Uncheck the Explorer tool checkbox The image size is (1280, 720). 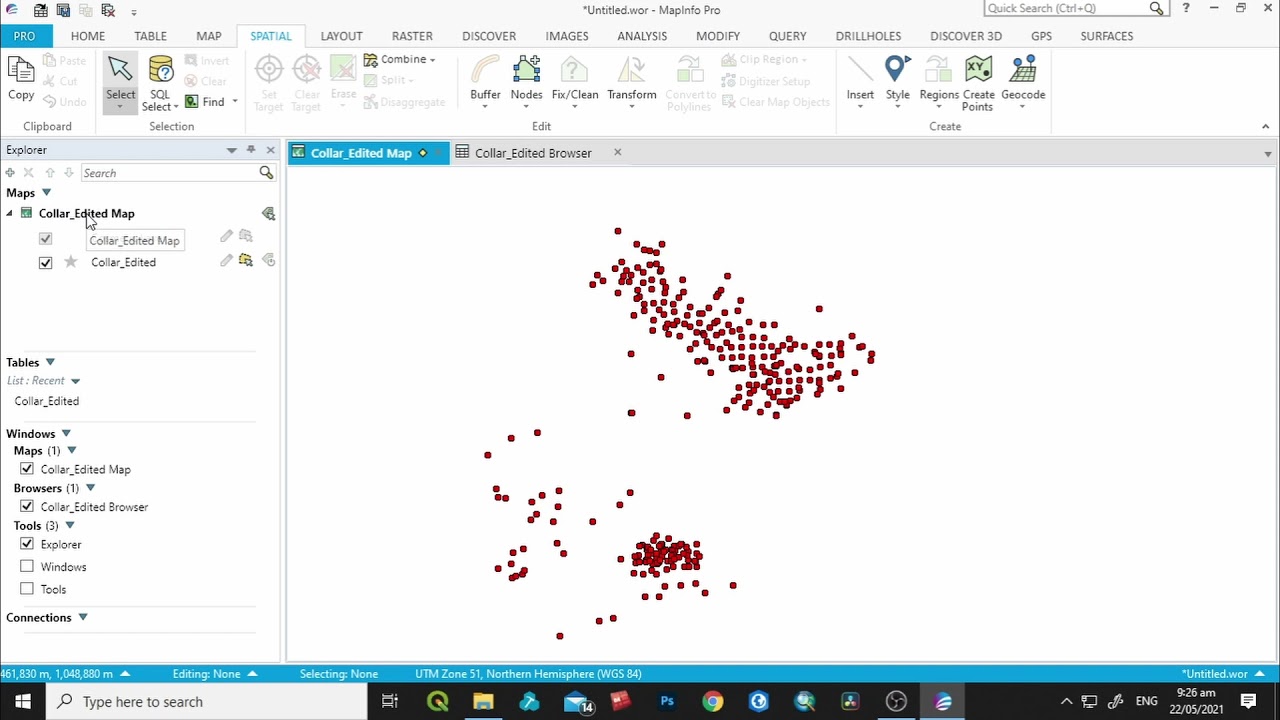(27, 544)
